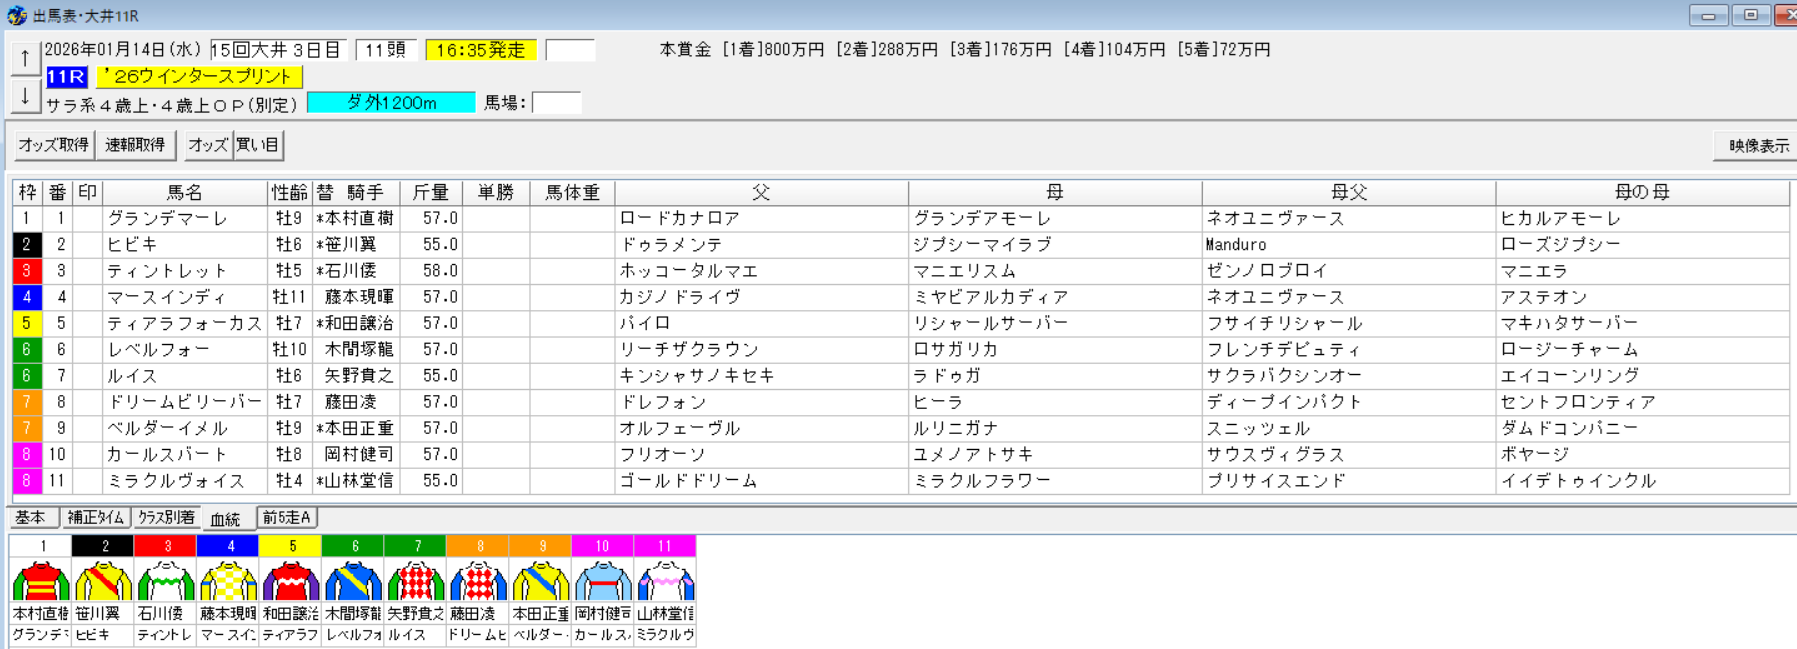
Task: Open the 補正タイム tab
Action: [96, 518]
